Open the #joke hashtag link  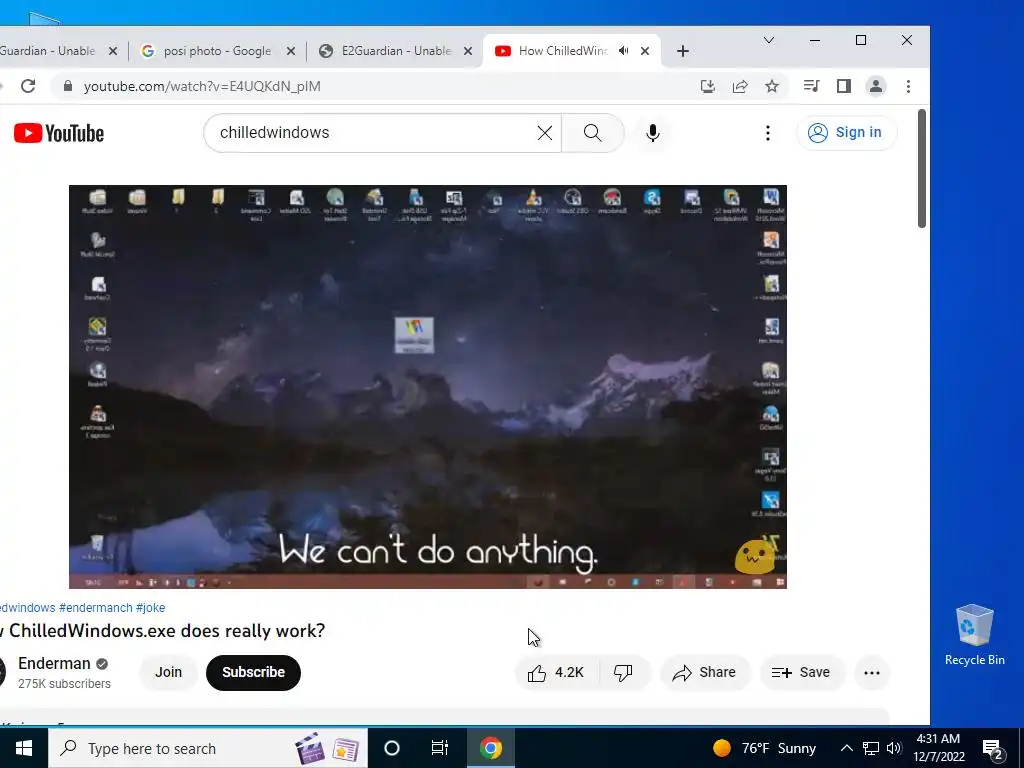(150, 608)
